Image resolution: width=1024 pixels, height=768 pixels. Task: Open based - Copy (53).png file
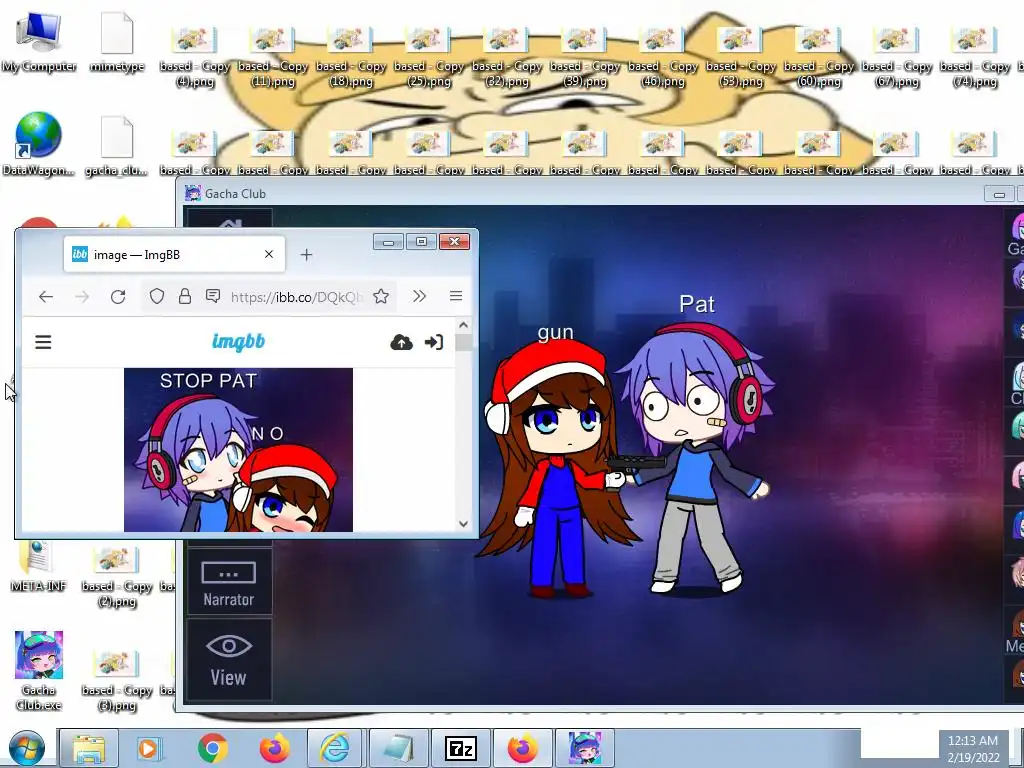tap(741, 56)
